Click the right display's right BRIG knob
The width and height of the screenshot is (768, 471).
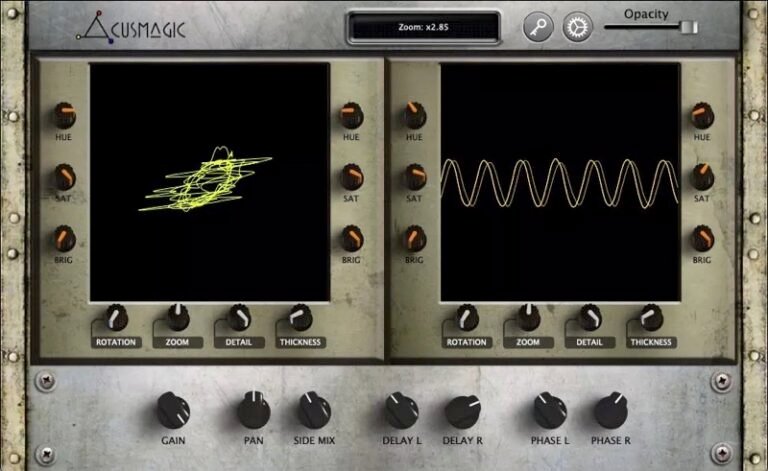702,238
